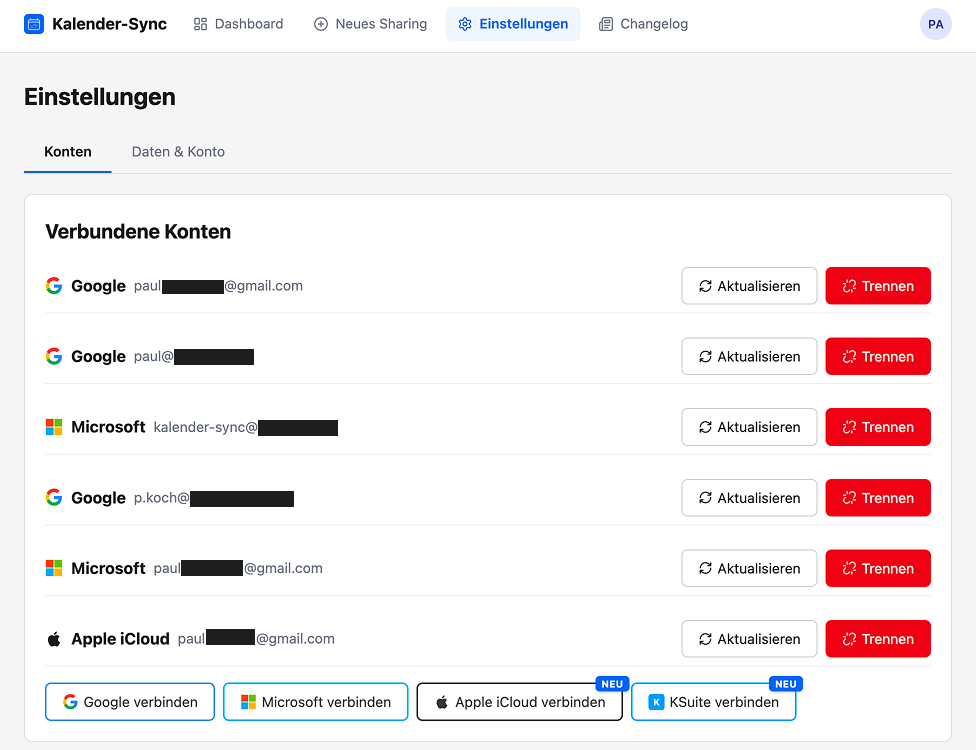Screen dimensions: 976x750
Task: Open the Daten & Konto tab
Action: tap(178, 152)
